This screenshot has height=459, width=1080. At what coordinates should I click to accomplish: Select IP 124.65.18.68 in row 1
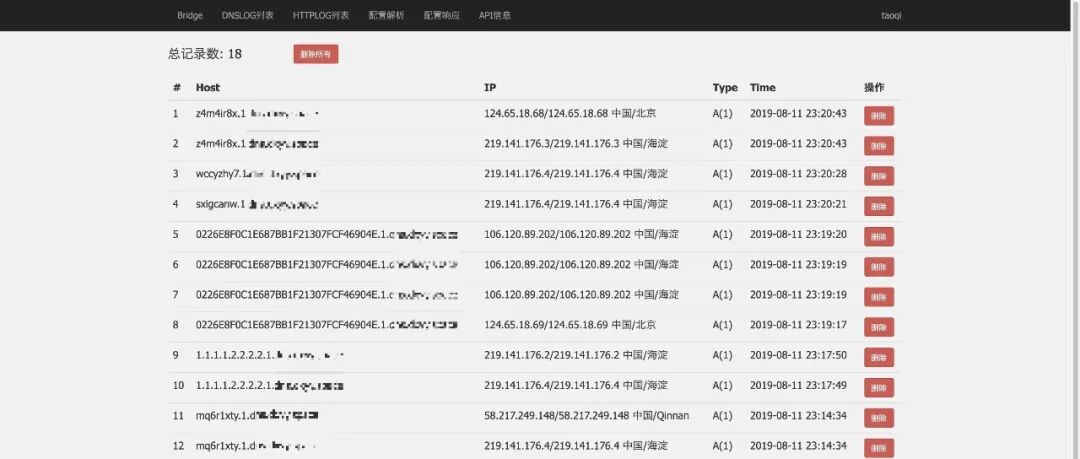point(570,113)
